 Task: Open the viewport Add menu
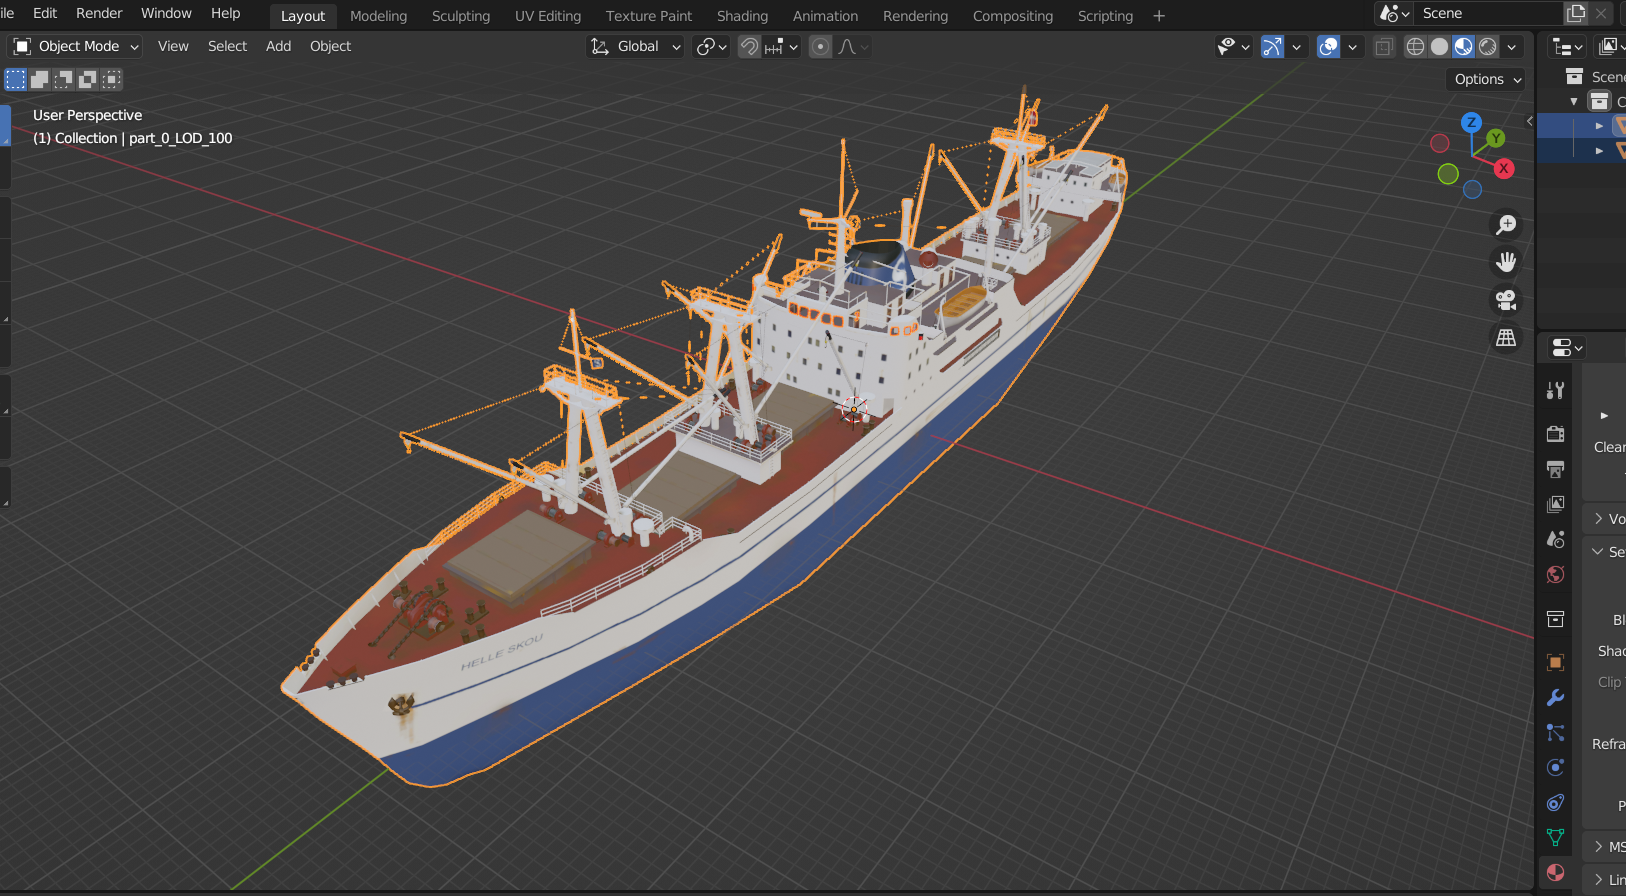click(278, 46)
